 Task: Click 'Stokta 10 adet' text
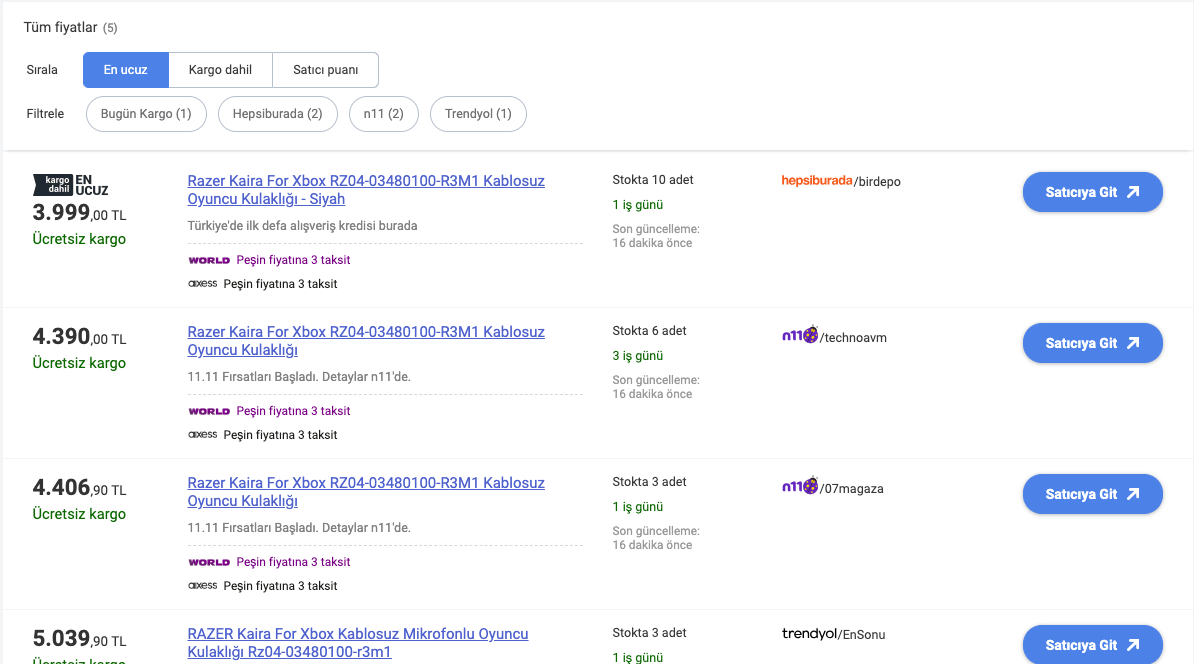653,180
